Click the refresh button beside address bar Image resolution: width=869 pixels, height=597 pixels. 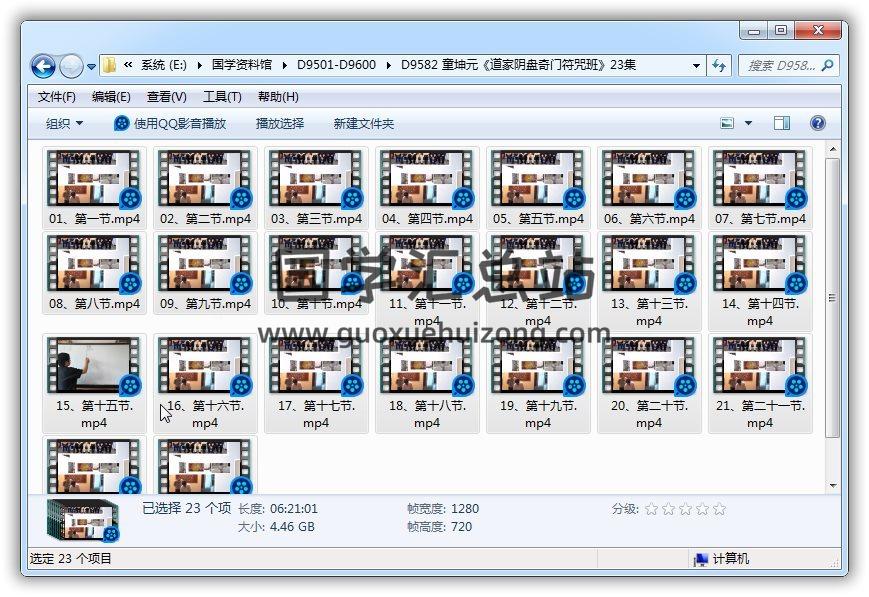click(x=719, y=66)
